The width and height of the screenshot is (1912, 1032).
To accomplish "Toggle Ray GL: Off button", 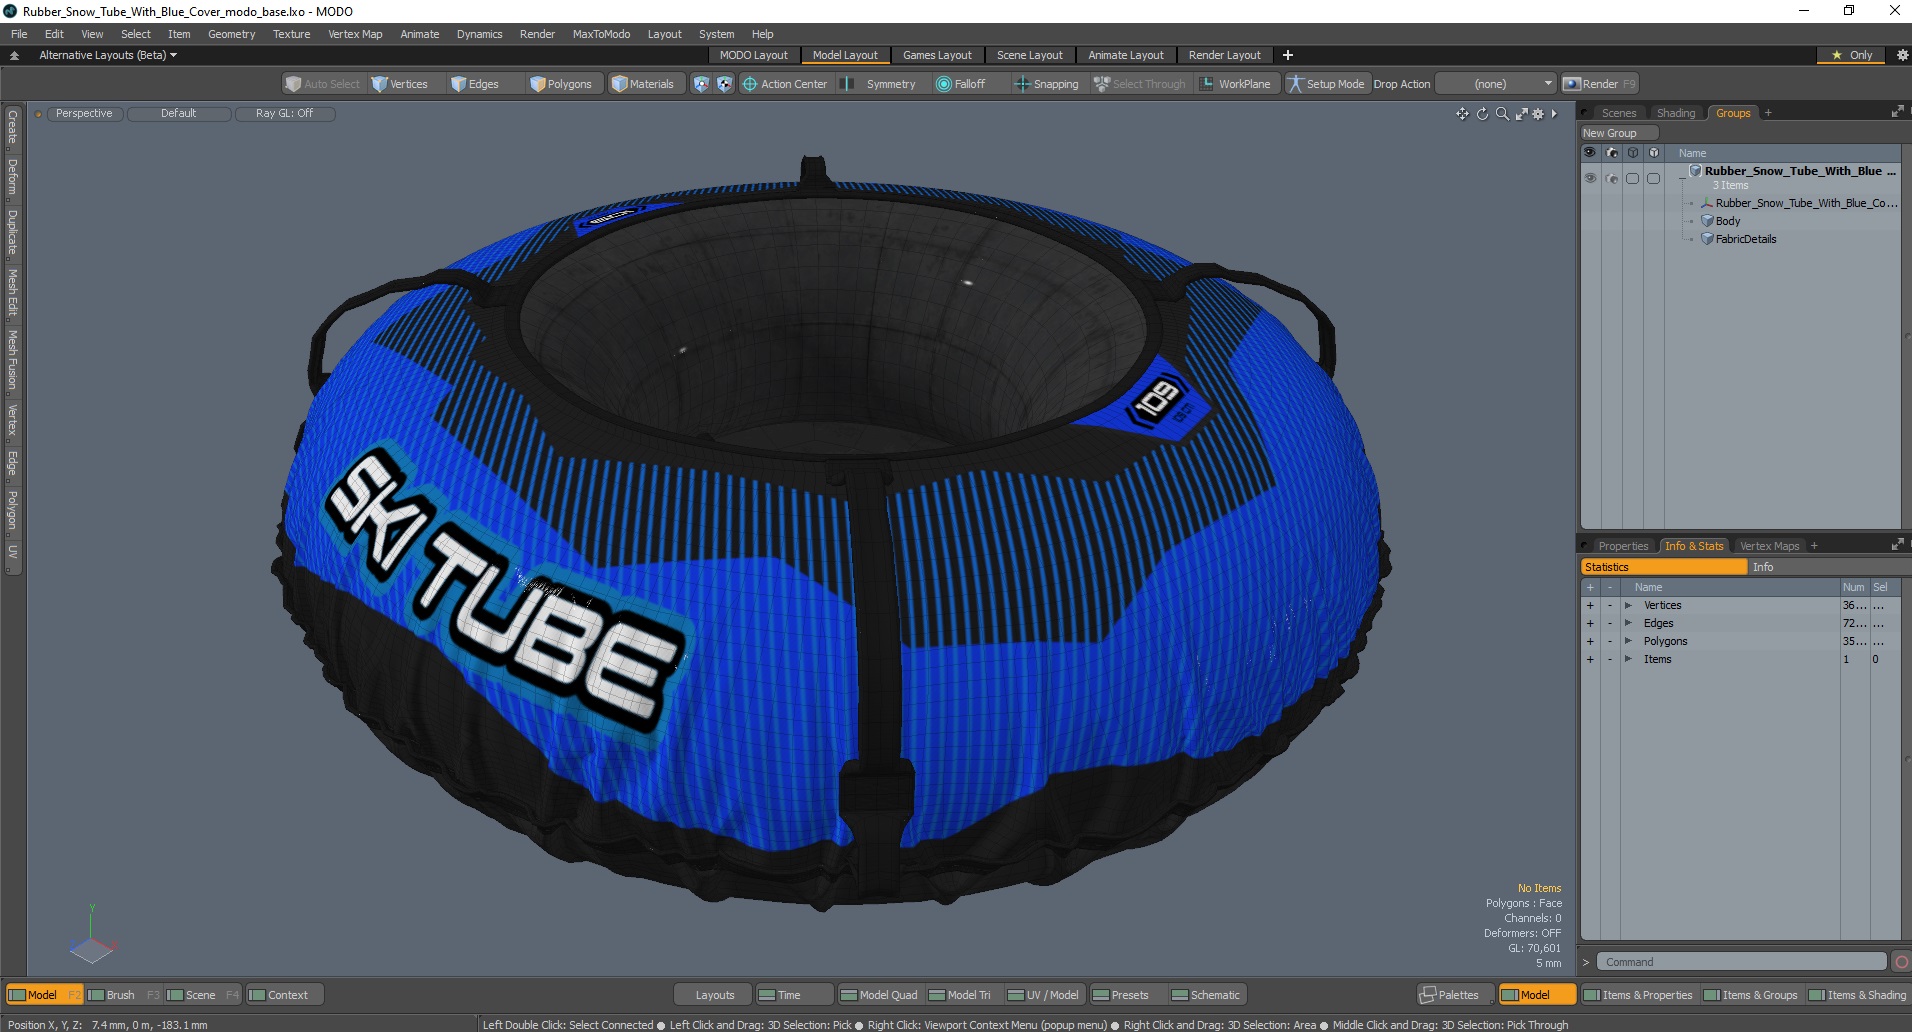I will click(x=284, y=114).
